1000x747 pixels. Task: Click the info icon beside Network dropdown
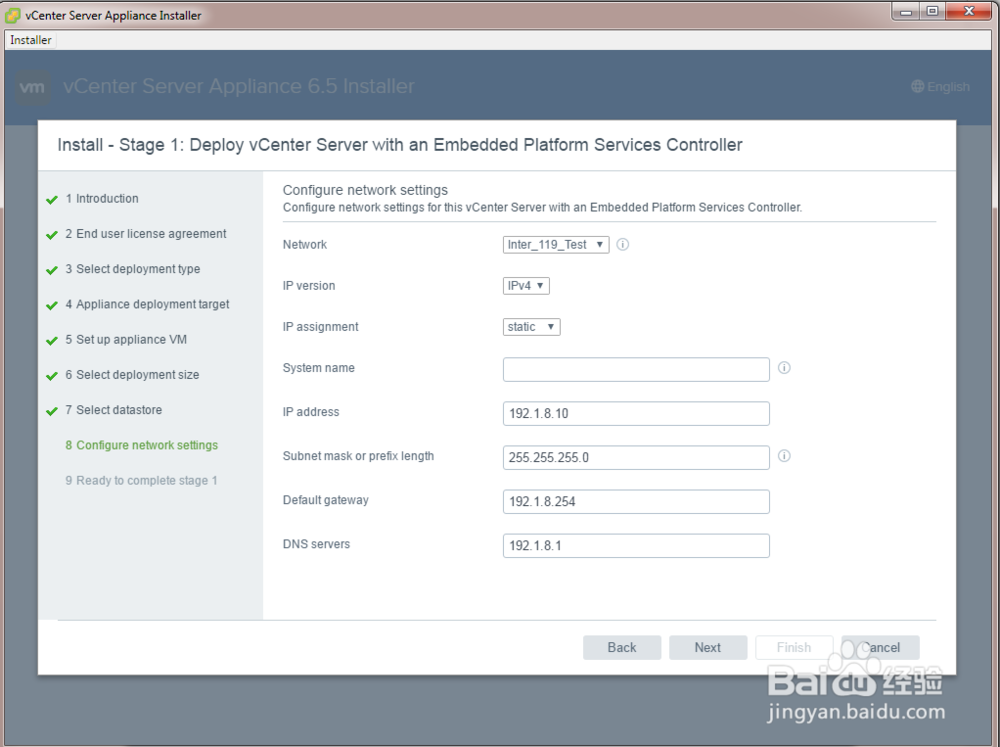pos(622,244)
